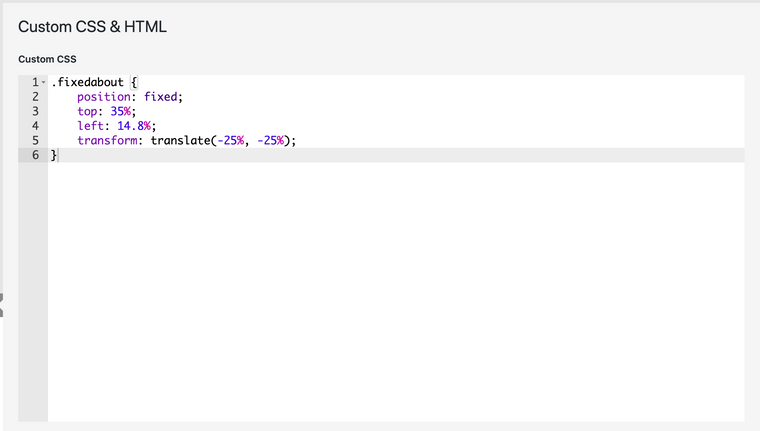Click the empty editor area below the code
The image size is (760, 431).
(395, 290)
